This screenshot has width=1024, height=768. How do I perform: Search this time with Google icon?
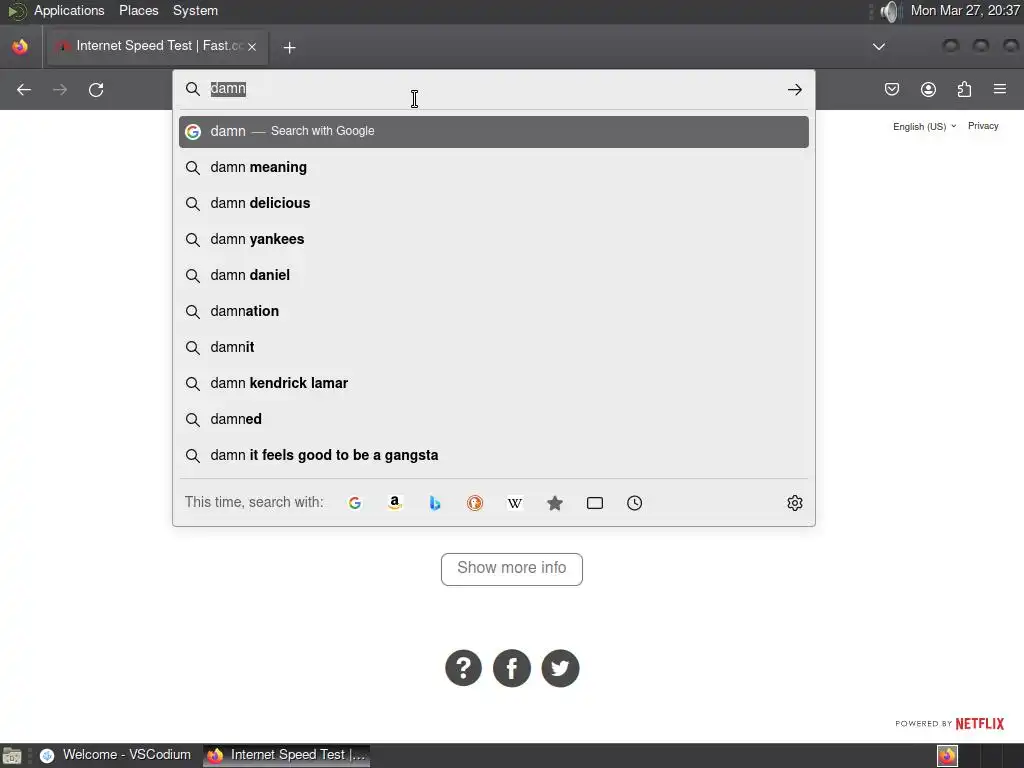click(355, 503)
